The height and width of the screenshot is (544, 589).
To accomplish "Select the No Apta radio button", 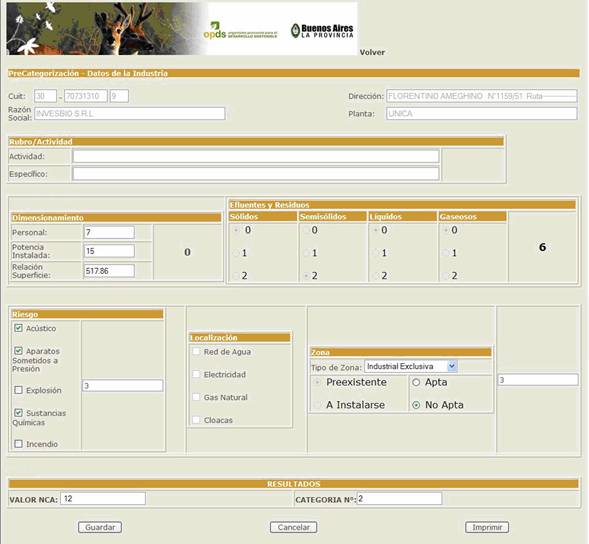I will tap(416, 405).
